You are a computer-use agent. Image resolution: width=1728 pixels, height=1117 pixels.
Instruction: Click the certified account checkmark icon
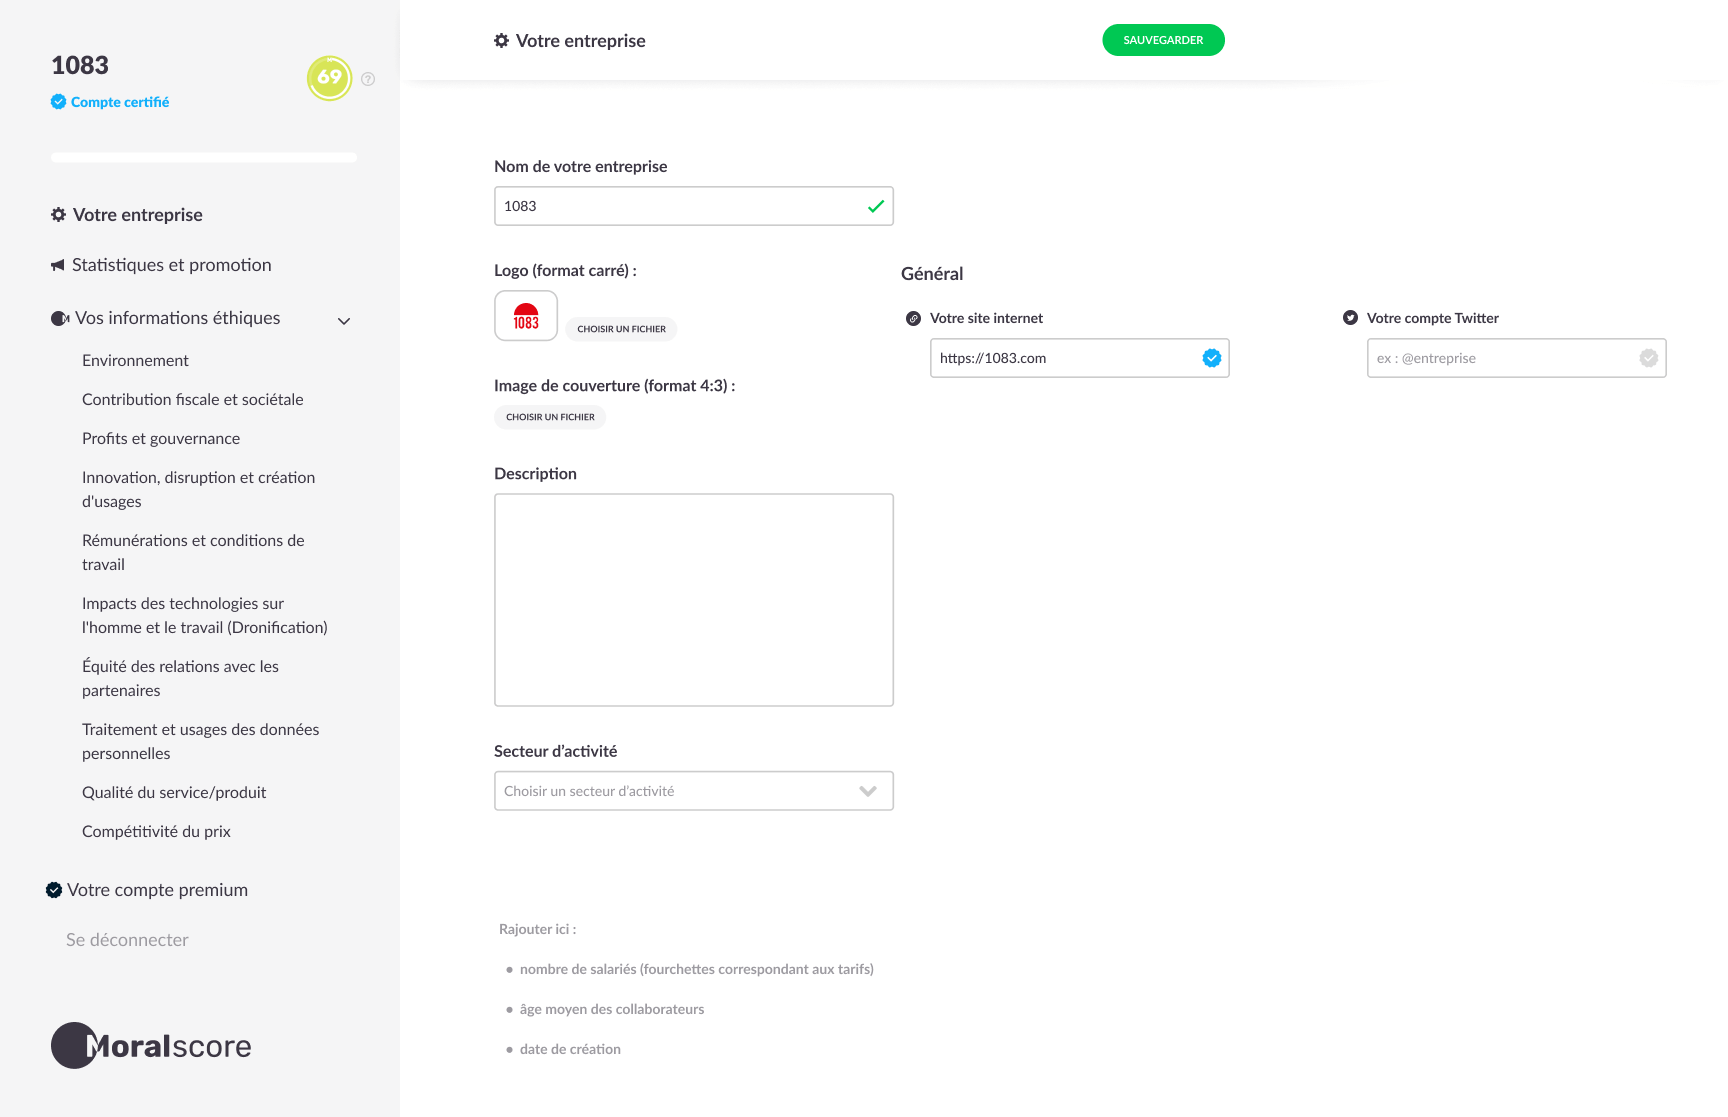(x=58, y=102)
